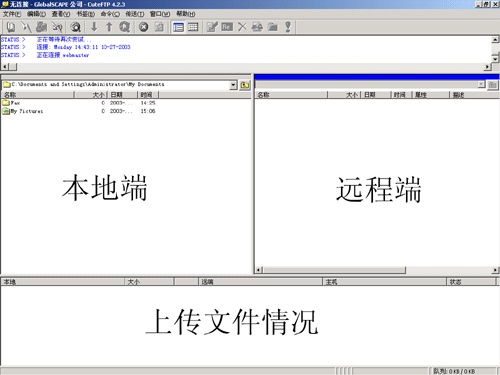Open the Site Manager book icon
Viewport: 500px width, 375px height.
[x=11, y=27]
